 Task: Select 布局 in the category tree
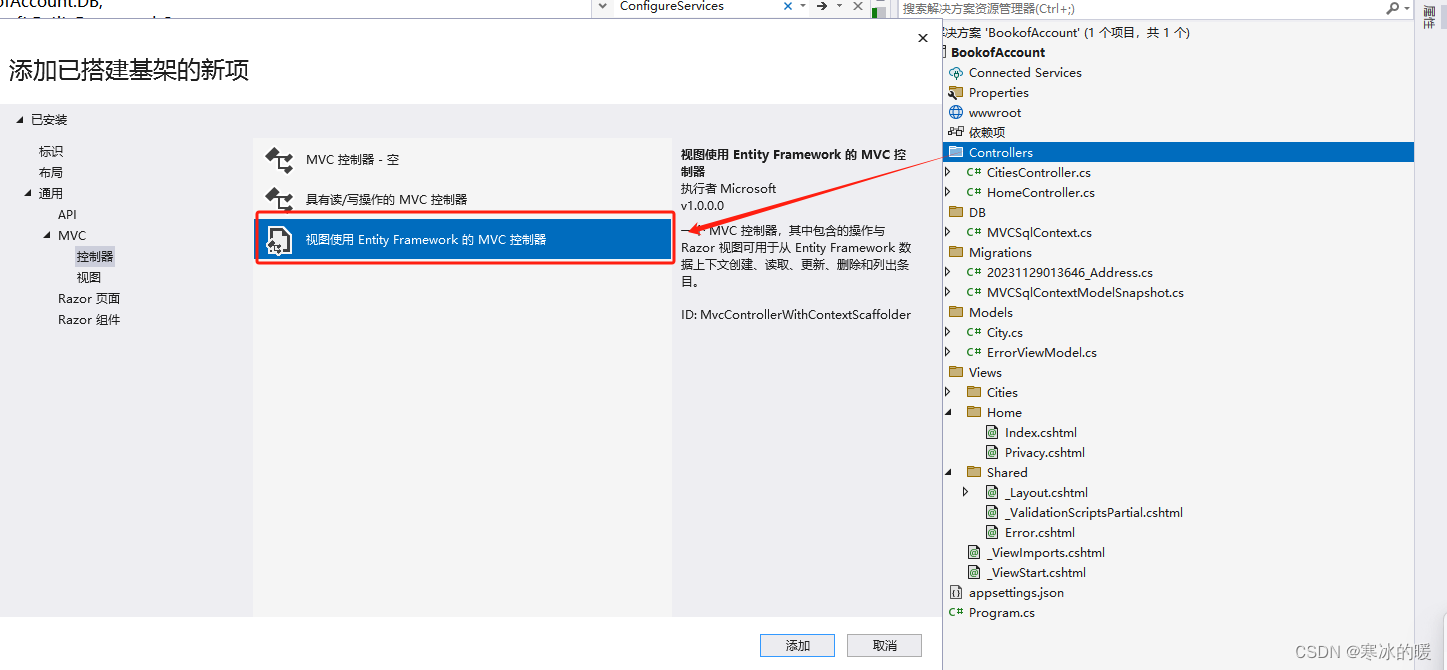coord(51,173)
